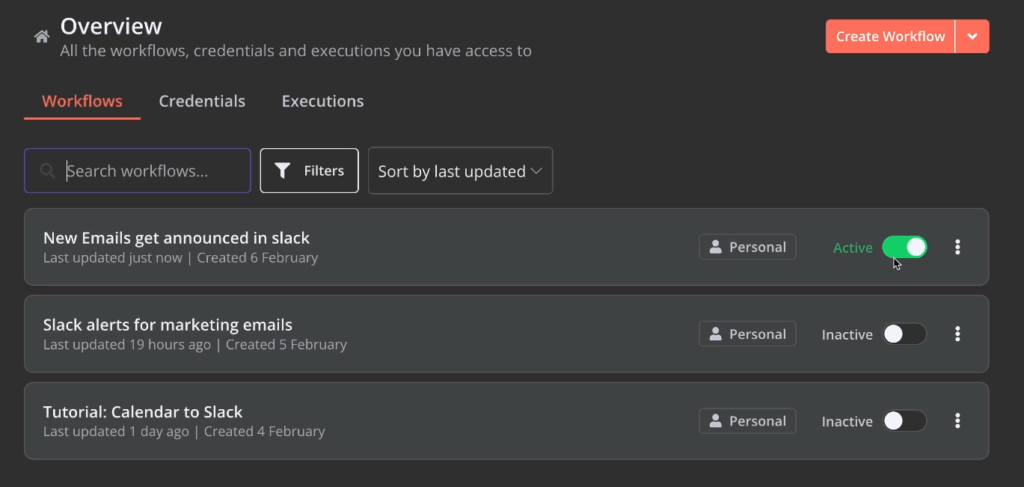Deactivate the New Emails get announced workflow
The width and height of the screenshot is (1024, 487).
(904, 247)
